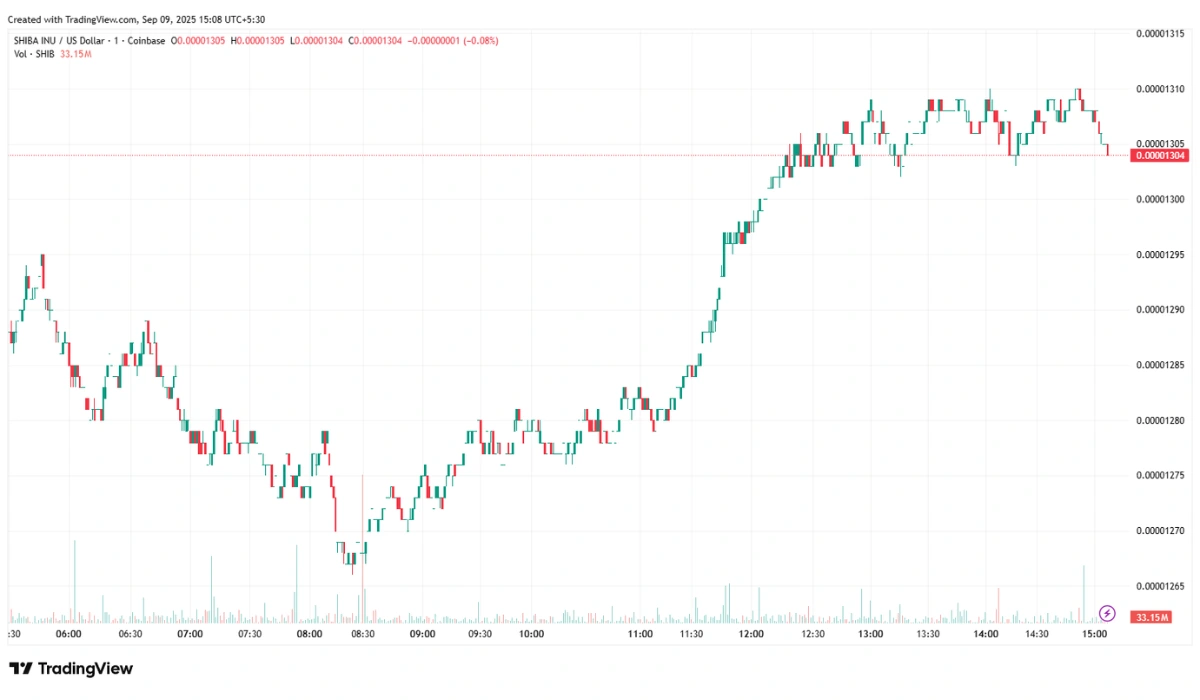Image resolution: width=1200 pixels, height=700 pixels.
Task: Click the red volume label 33.15M on the axis
Action: coord(1150,619)
